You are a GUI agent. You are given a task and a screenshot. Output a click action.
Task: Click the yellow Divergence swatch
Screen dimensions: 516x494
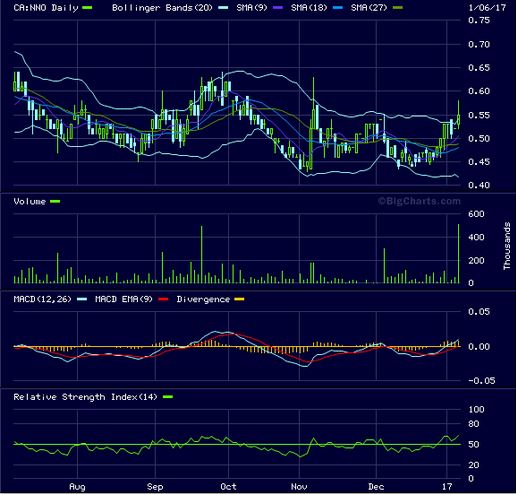coord(239,299)
